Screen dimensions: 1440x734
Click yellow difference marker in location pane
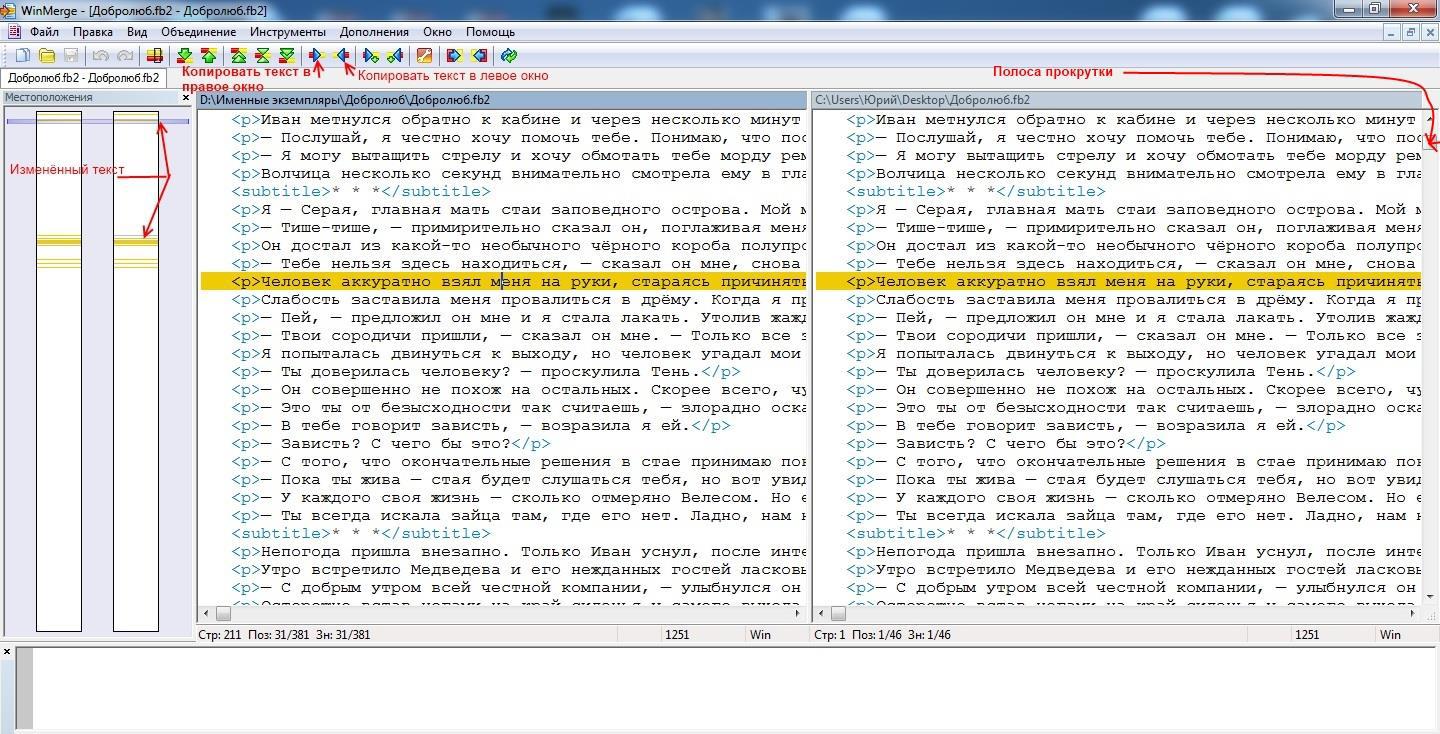[59, 241]
